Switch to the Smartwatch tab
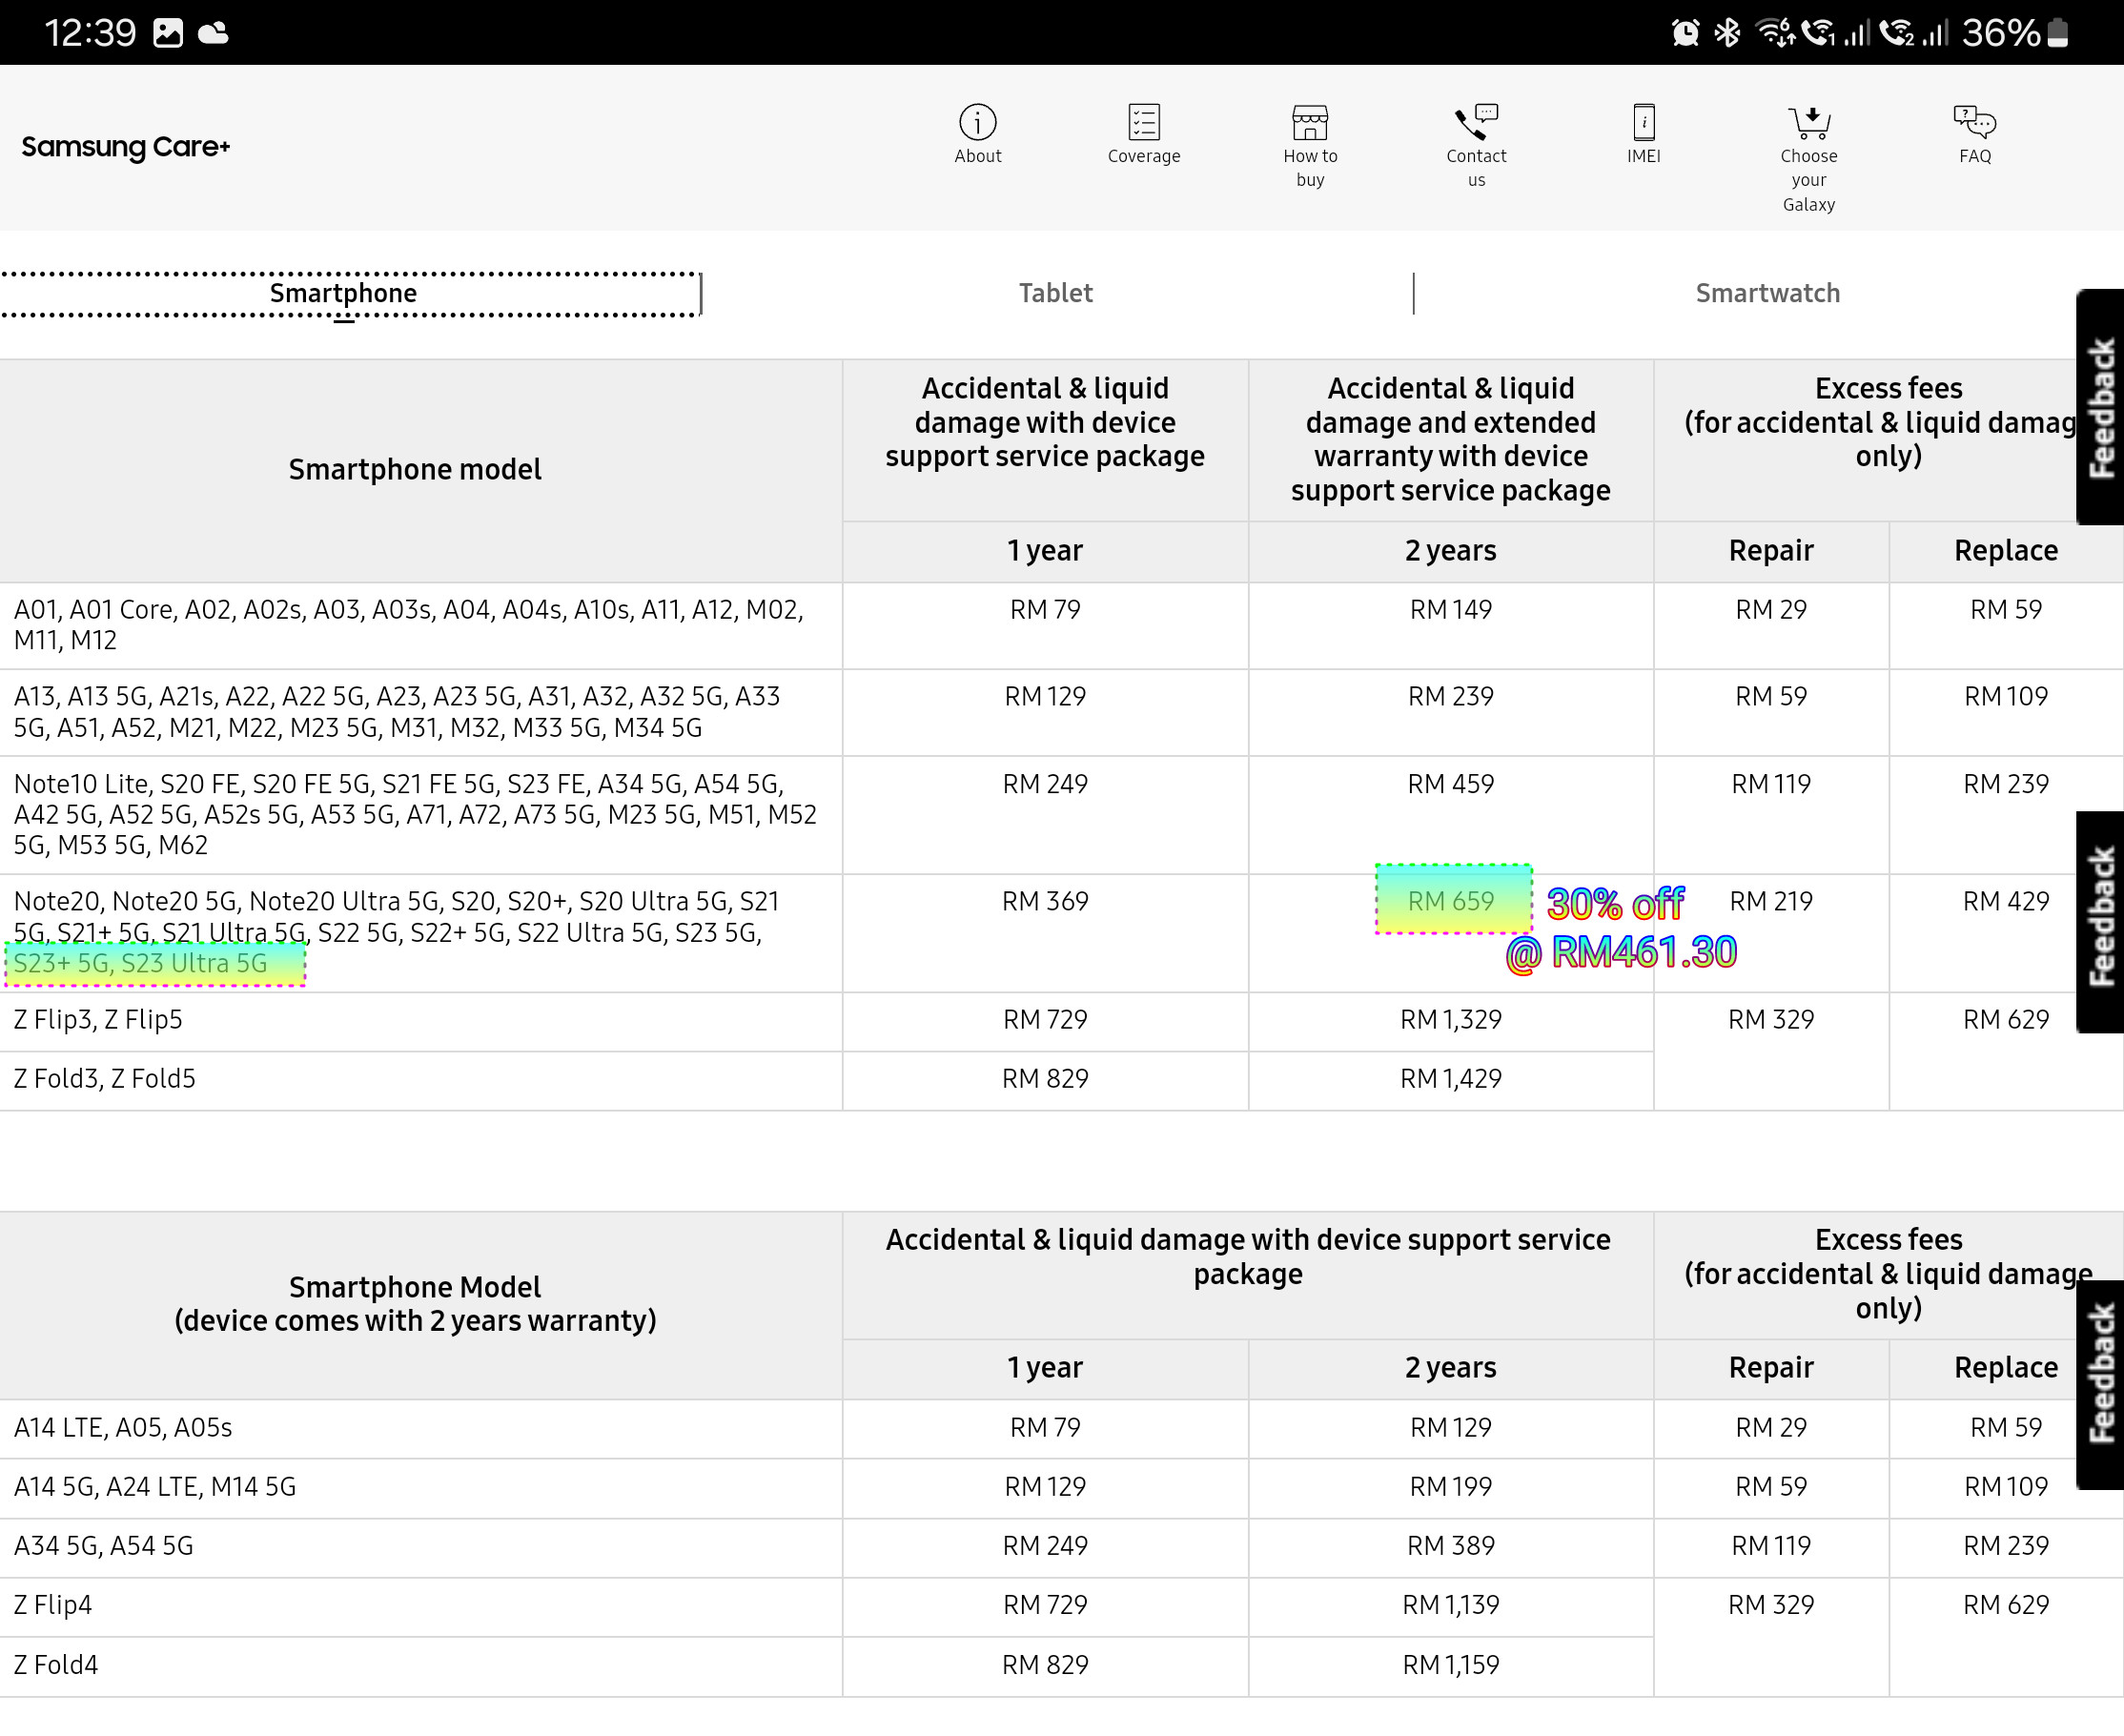Viewport: 2124px width, 1736px height. [x=1767, y=293]
